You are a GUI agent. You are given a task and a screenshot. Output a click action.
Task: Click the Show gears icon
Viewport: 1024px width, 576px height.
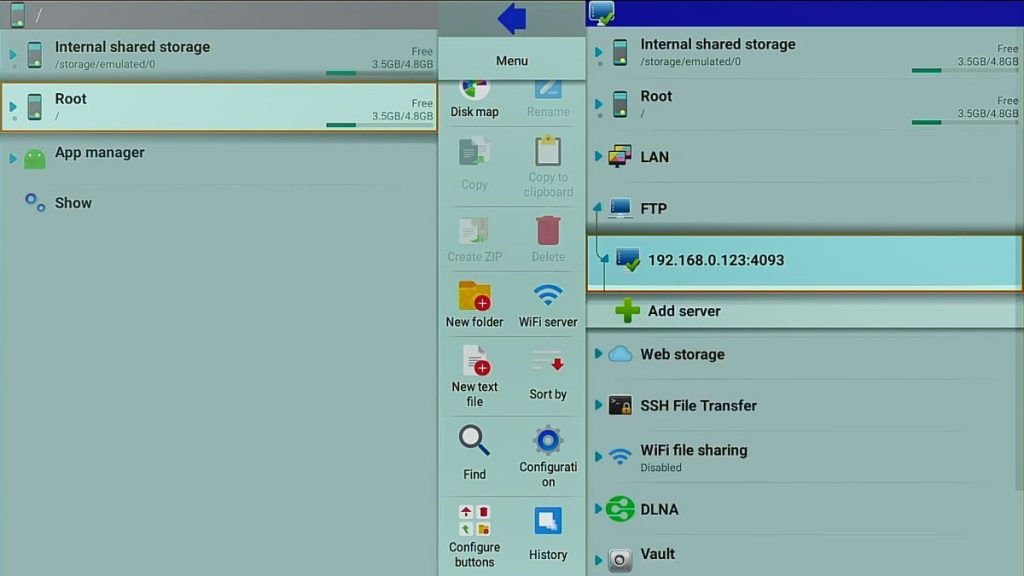[x=35, y=202]
